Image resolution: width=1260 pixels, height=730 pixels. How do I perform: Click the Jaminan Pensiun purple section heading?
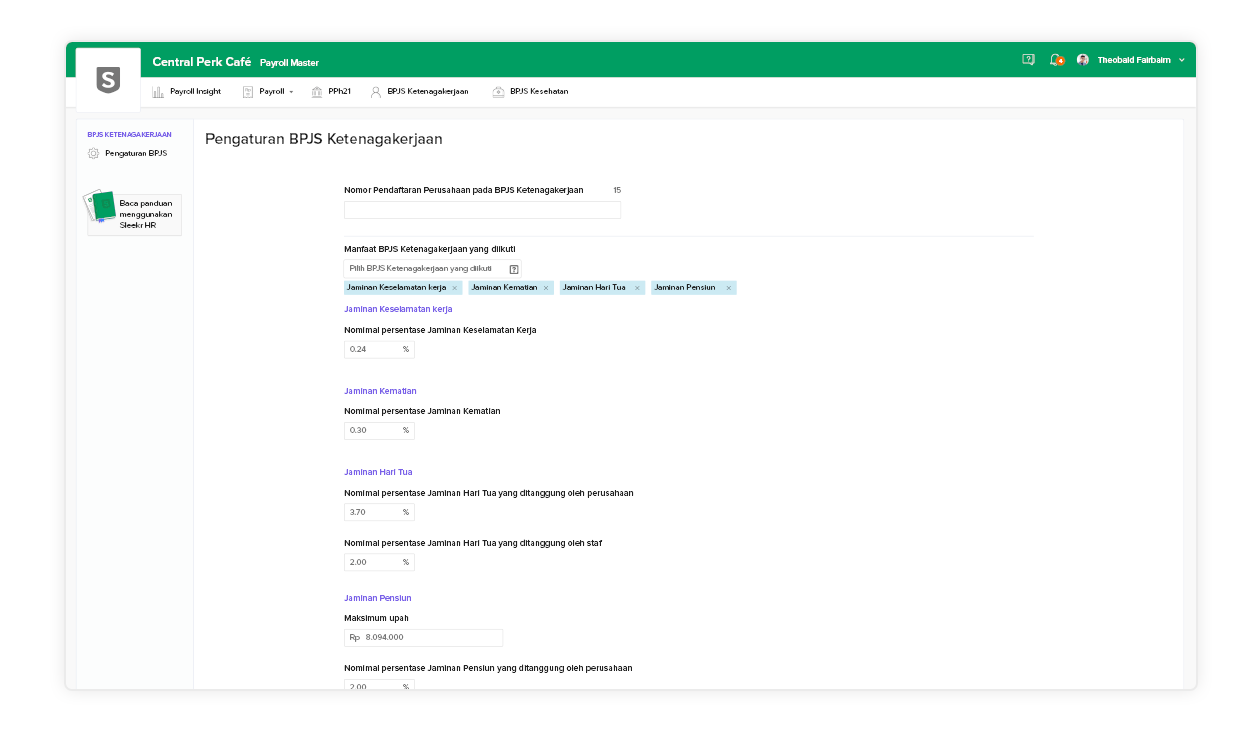click(x=378, y=598)
